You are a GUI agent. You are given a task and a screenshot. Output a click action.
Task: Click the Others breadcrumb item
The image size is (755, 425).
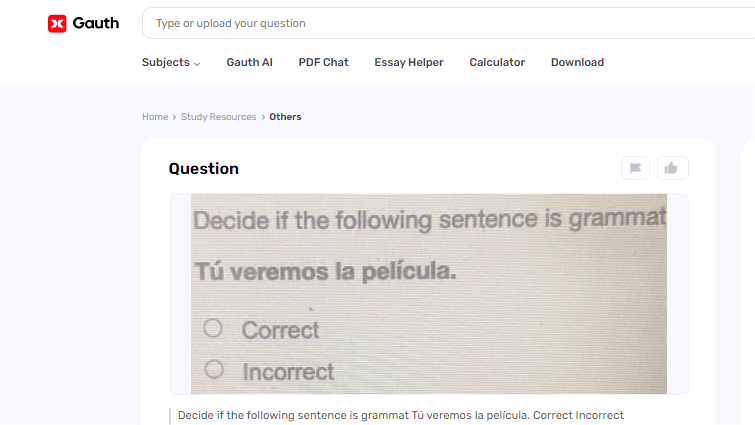(285, 117)
